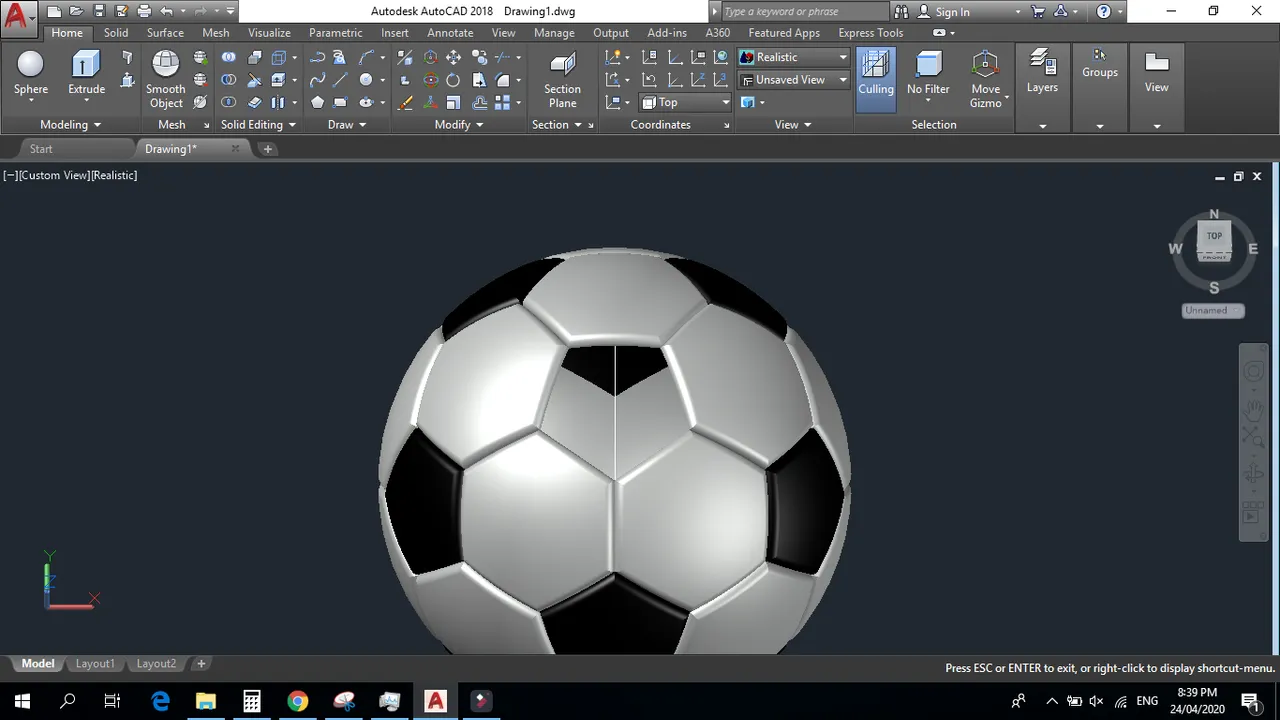This screenshot has width=1280, height=720.
Task: Switch to the Layout2 tab
Action: pos(156,664)
